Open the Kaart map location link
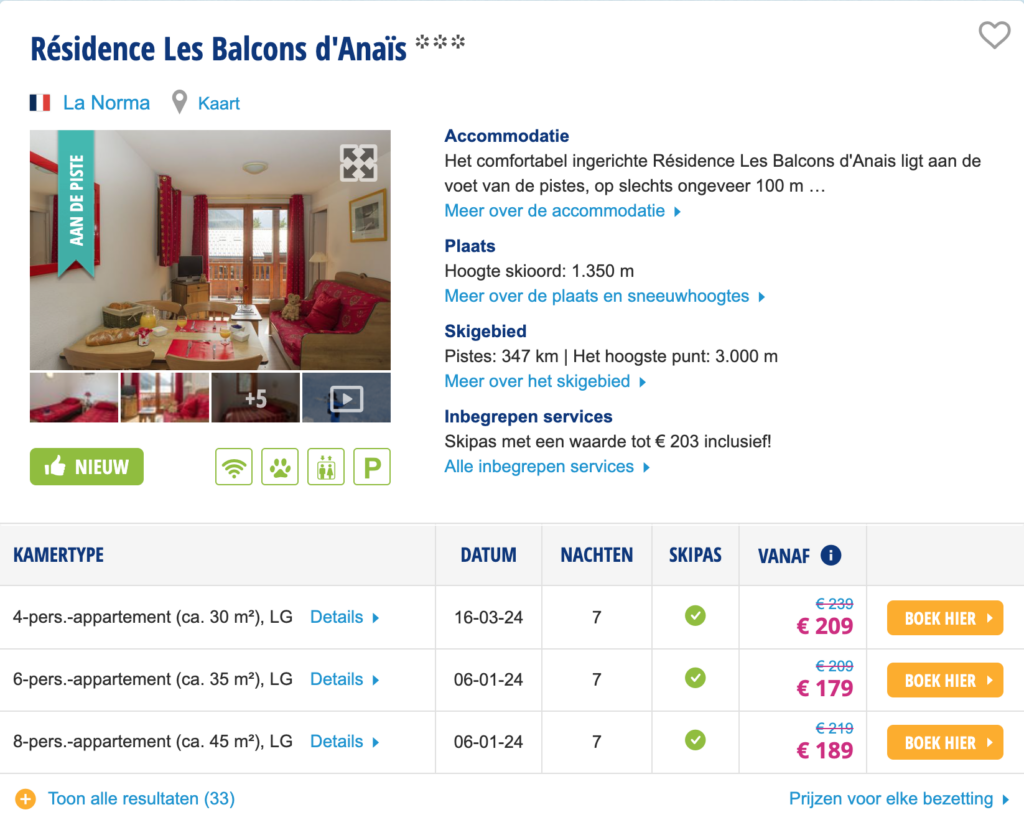This screenshot has width=1024, height=825. click(x=218, y=103)
